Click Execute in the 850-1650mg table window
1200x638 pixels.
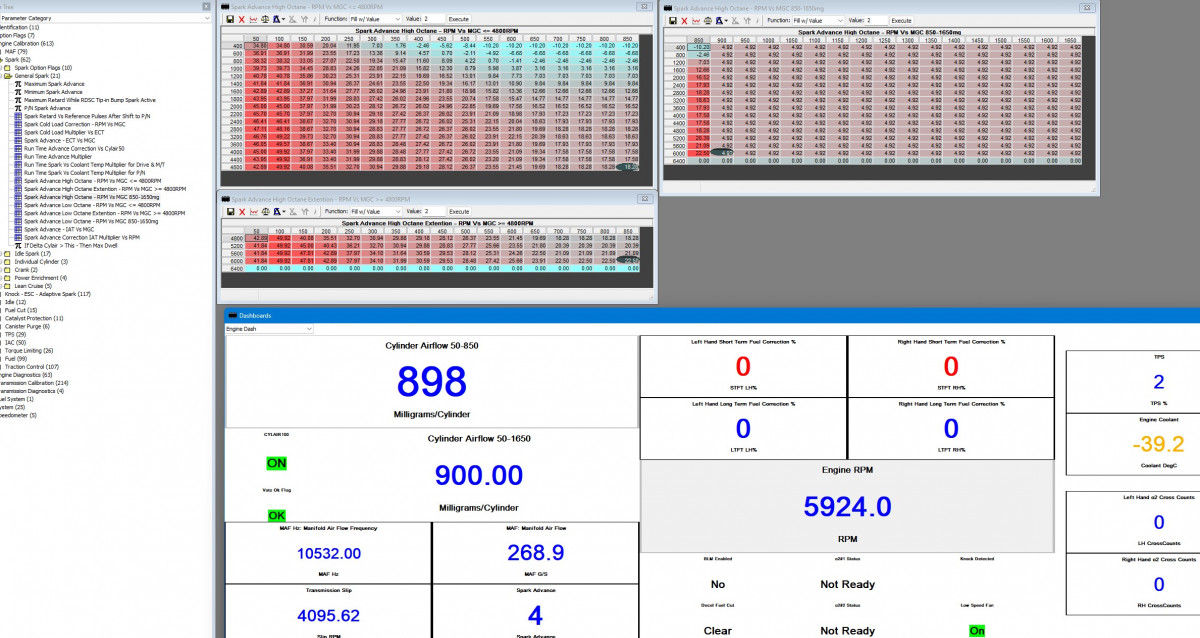click(x=902, y=19)
